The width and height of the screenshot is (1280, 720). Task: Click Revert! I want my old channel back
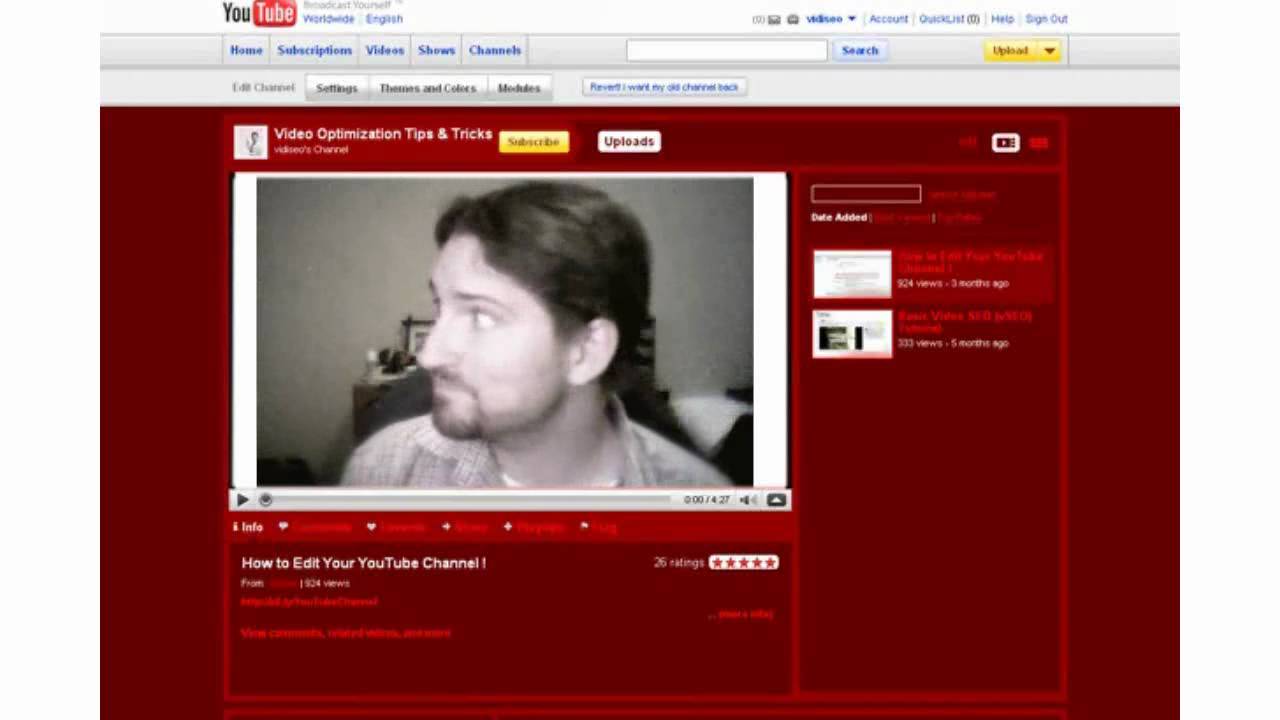coord(664,88)
